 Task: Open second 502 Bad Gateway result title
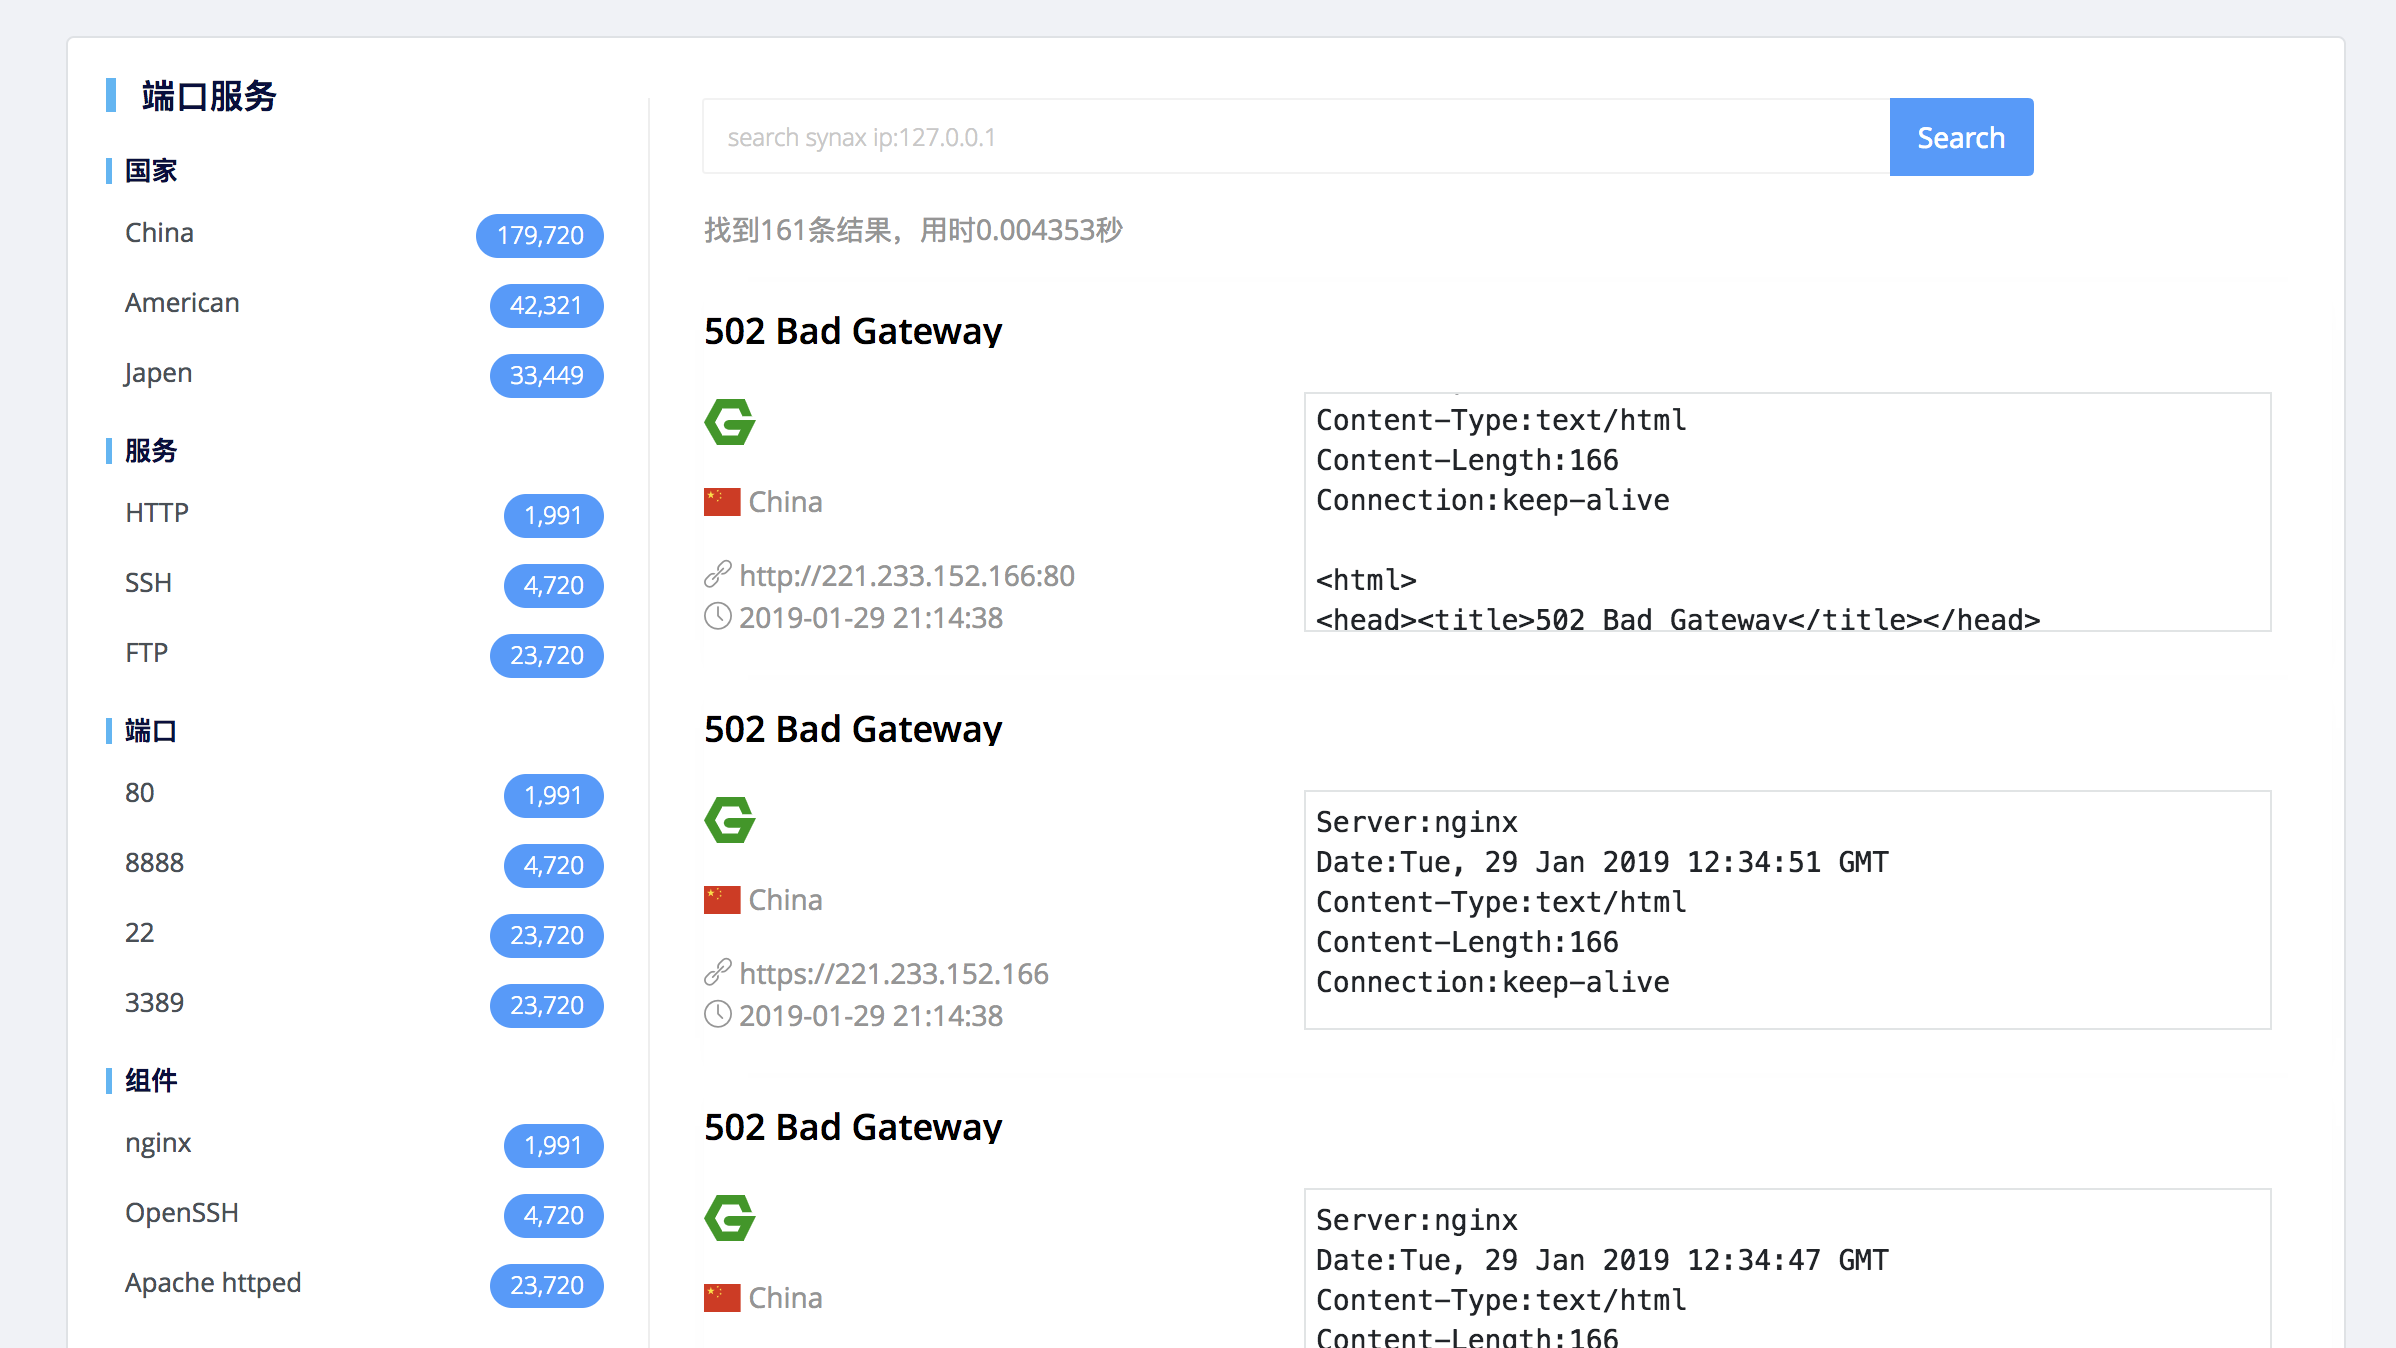pos(853,729)
